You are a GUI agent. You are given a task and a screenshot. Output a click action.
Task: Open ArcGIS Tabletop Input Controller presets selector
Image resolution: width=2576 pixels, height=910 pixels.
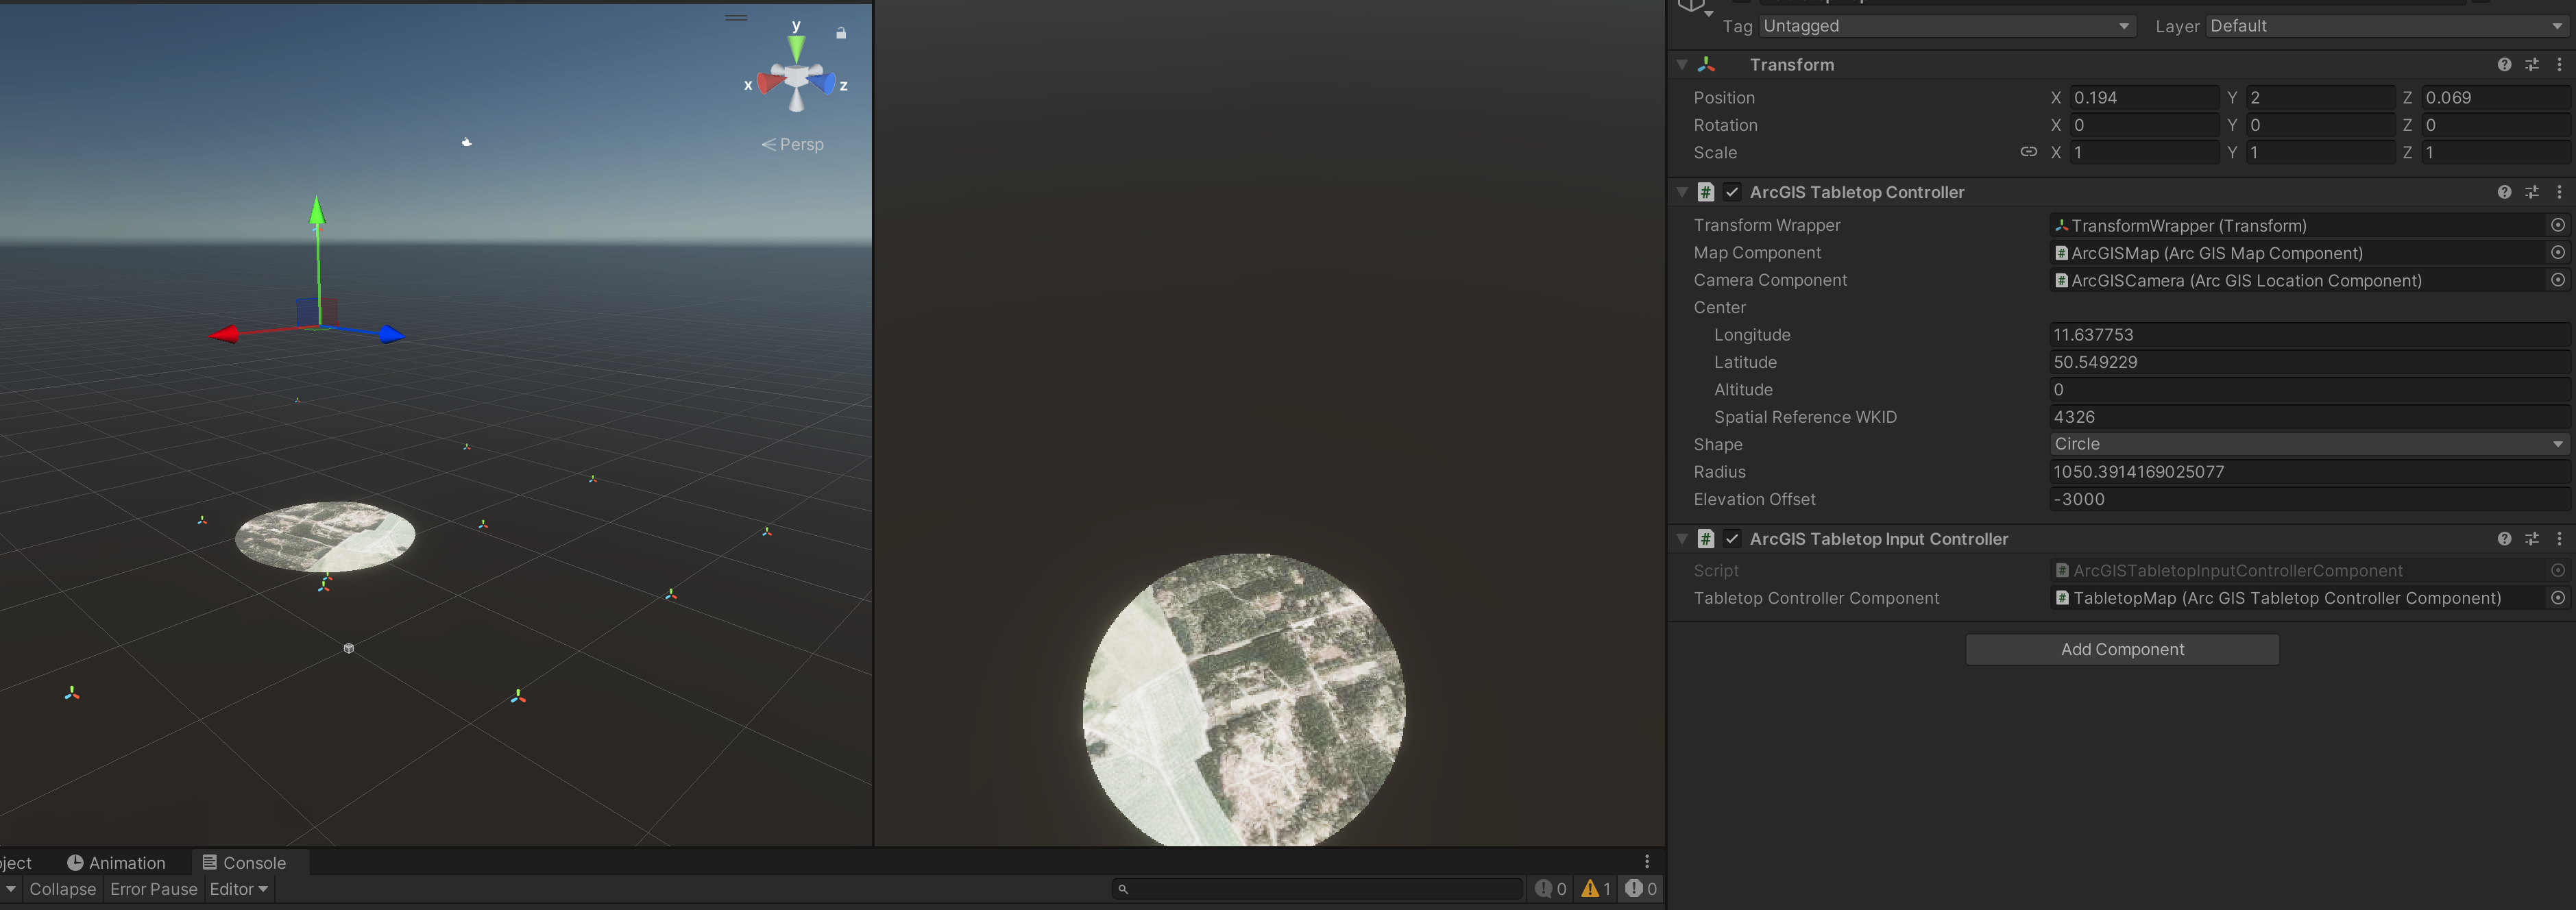tap(2532, 539)
